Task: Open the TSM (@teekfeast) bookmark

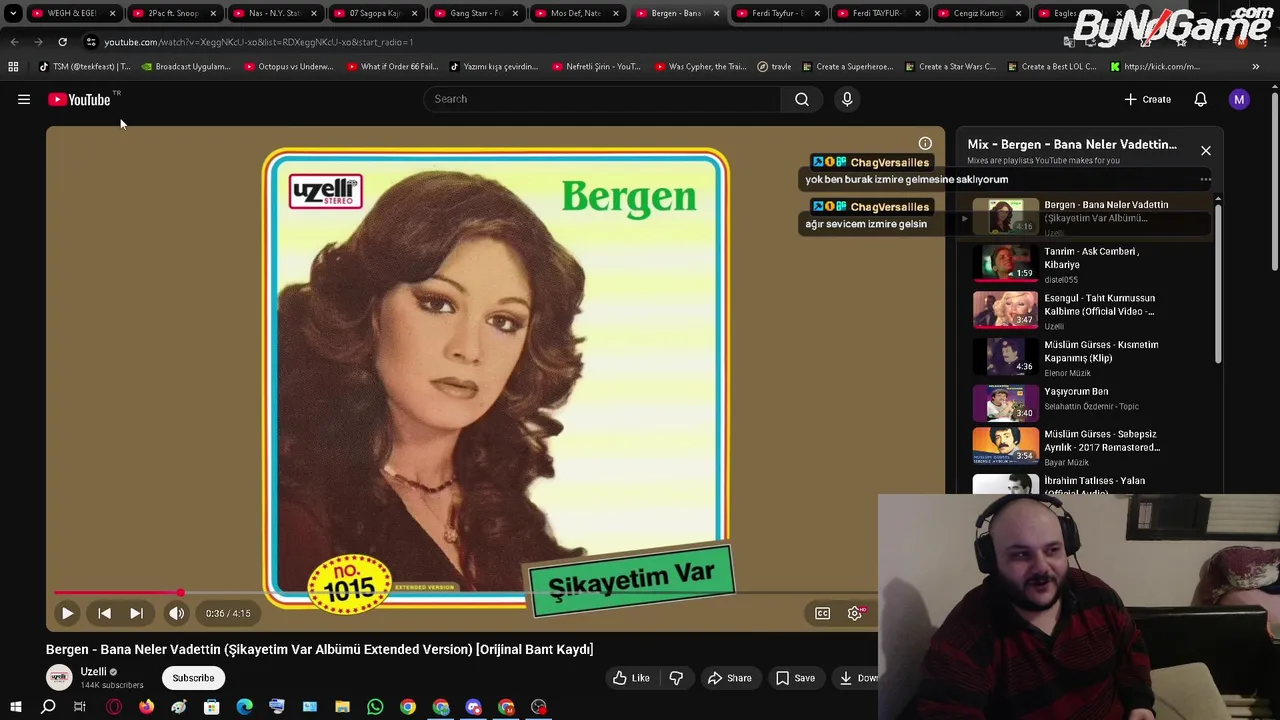Action: [x=85, y=67]
